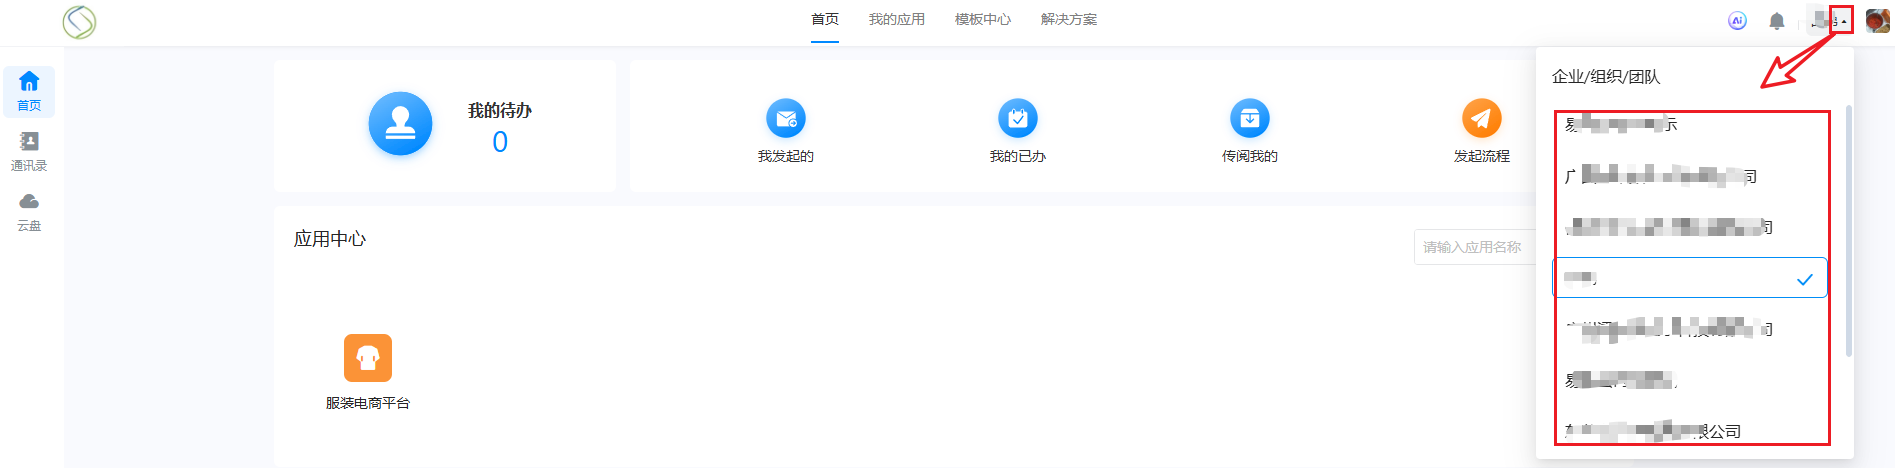Click the 我的已办 calendar-check icon
Image resolution: width=1895 pixels, height=468 pixels.
1017,119
